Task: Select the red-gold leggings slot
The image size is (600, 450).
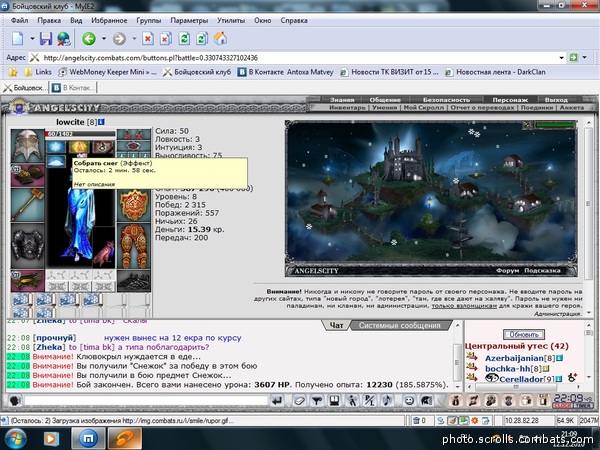Action: point(134,246)
